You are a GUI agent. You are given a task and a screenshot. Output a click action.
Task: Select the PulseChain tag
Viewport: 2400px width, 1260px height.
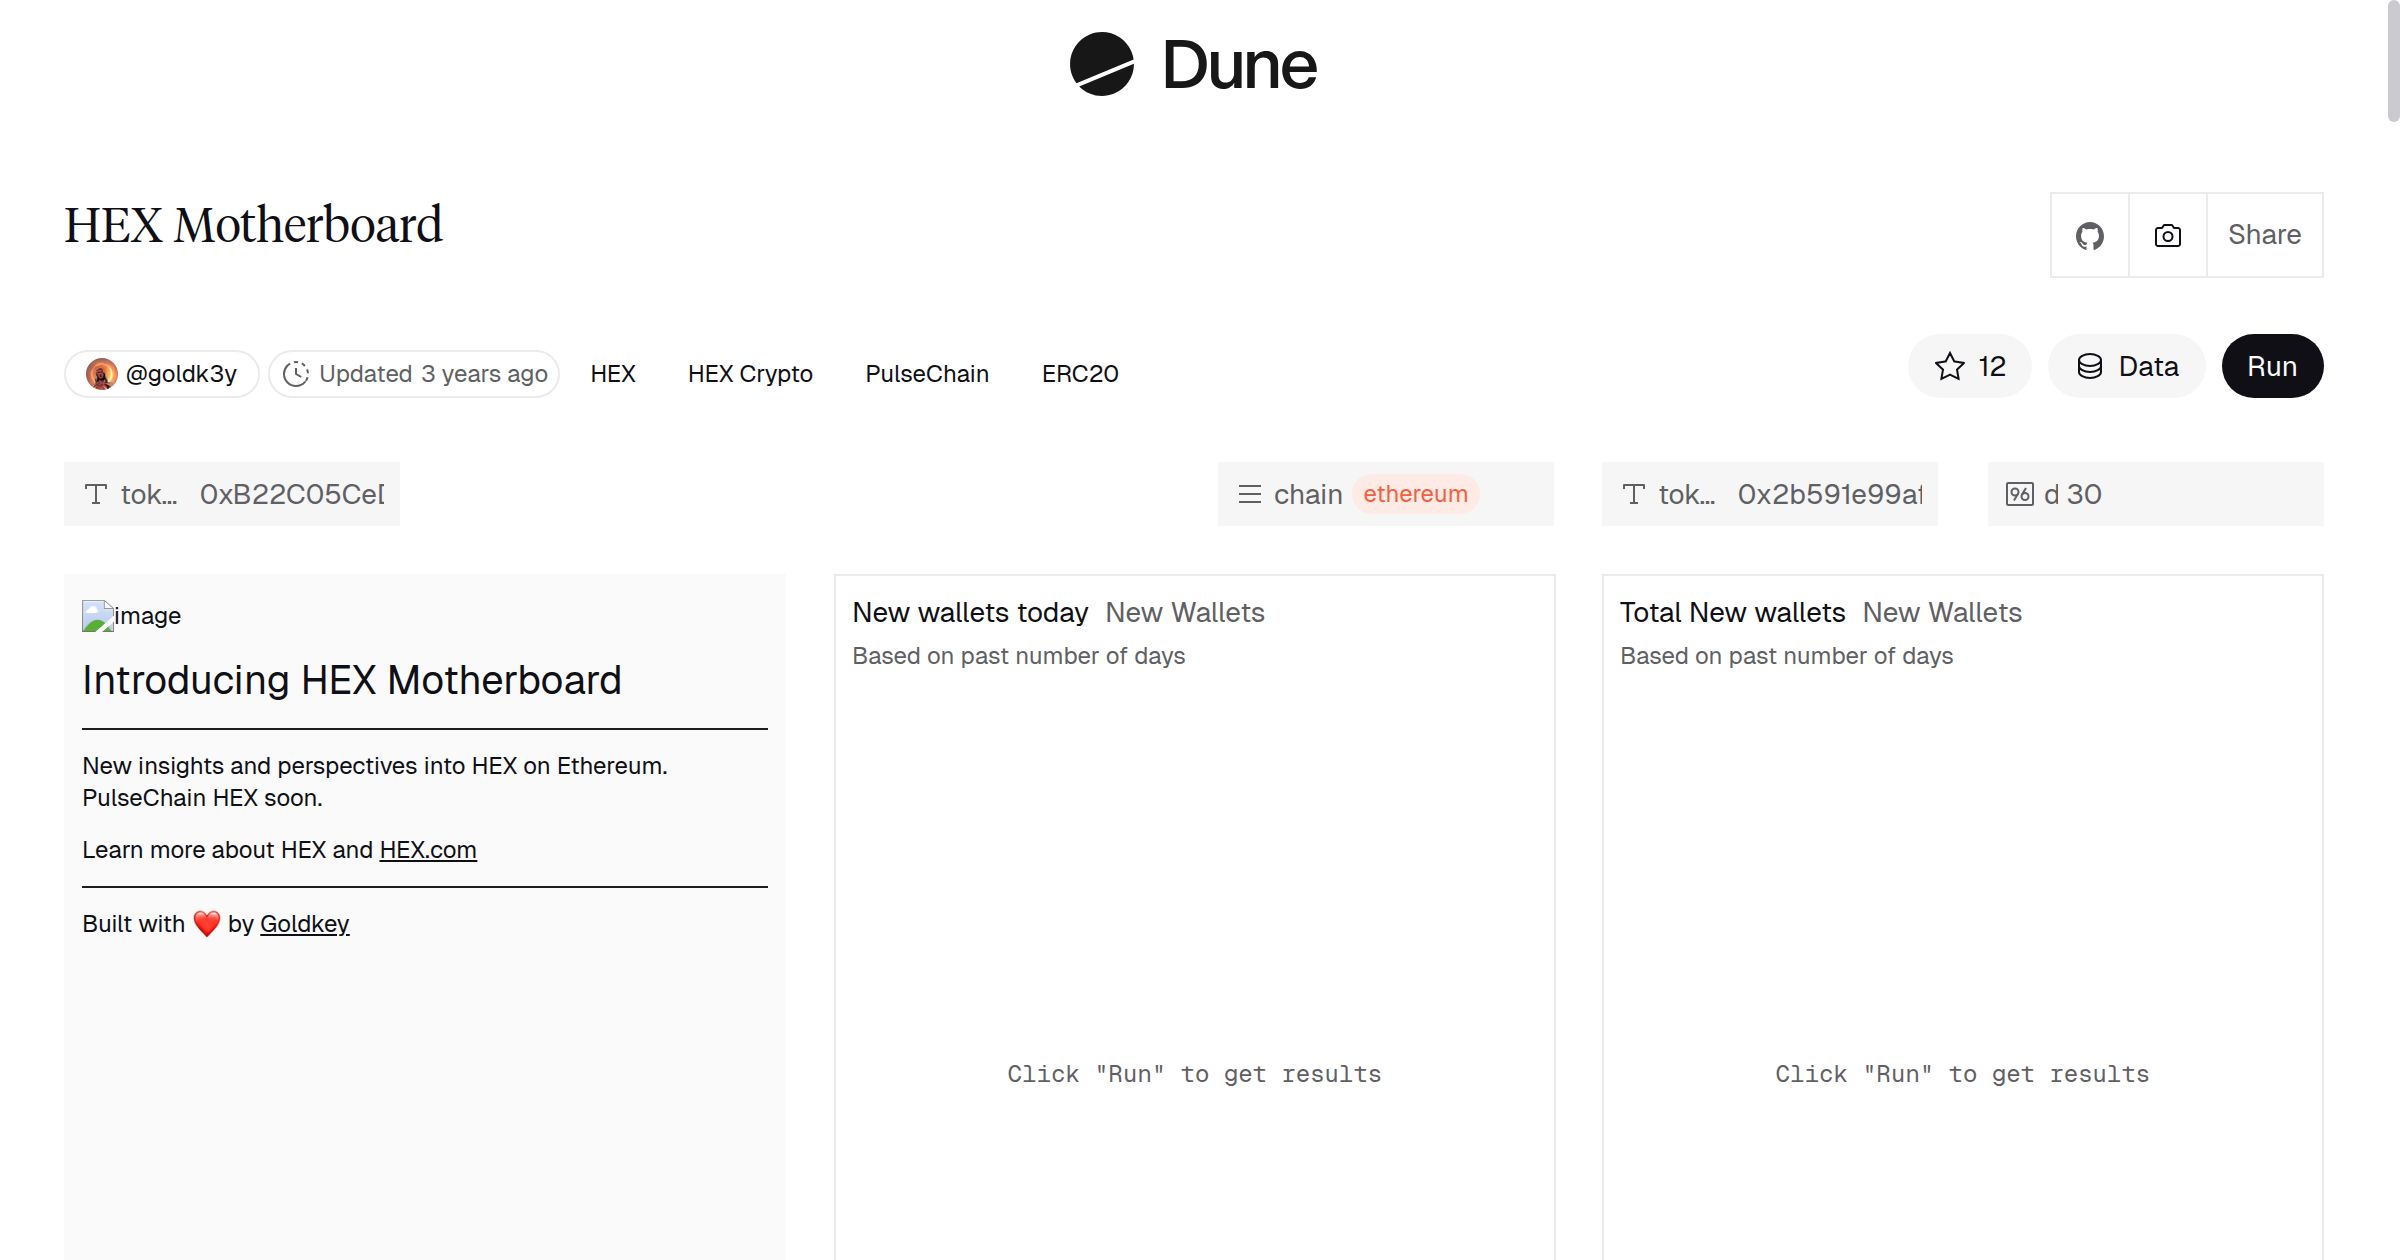[926, 374]
